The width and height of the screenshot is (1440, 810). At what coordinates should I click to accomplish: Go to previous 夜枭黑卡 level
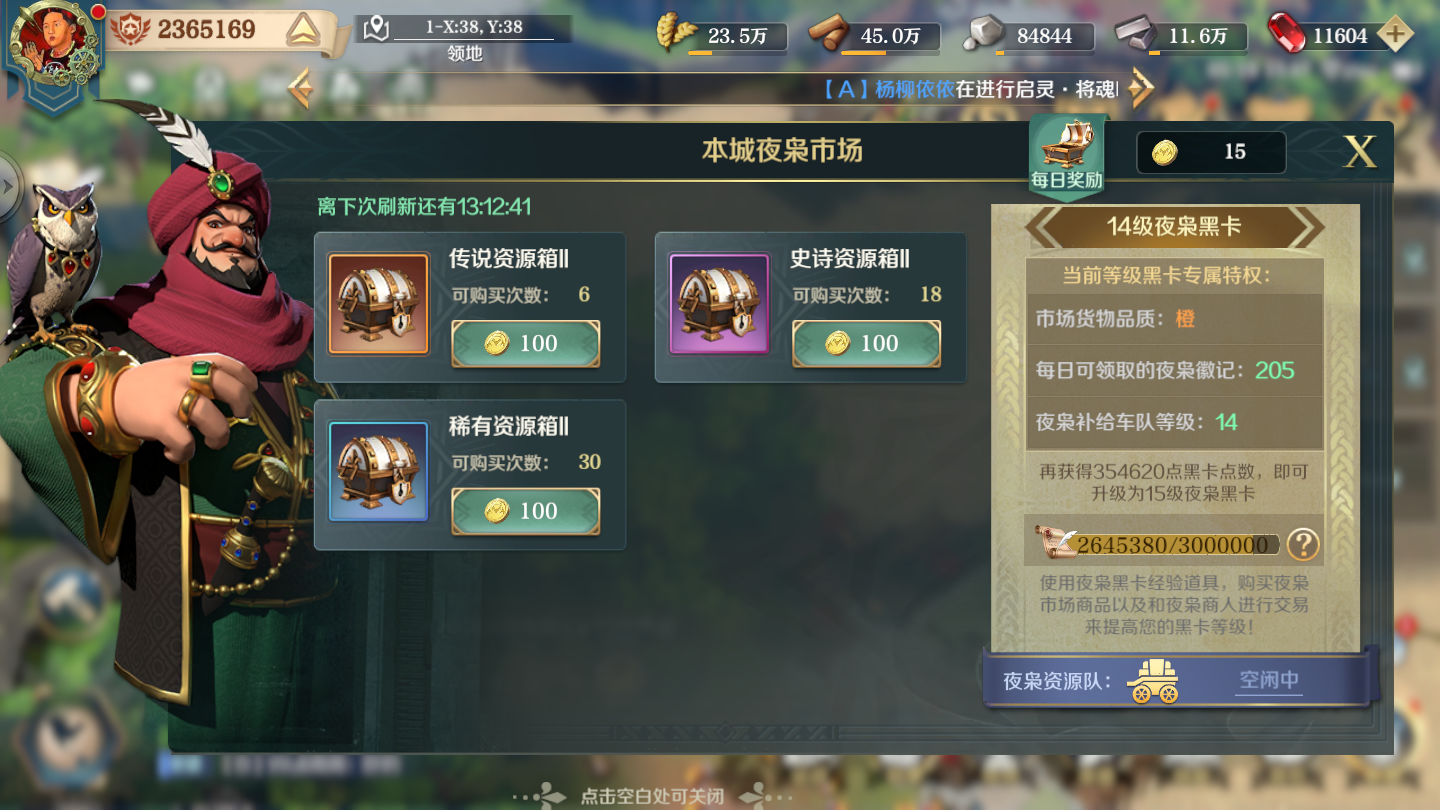pos(1049,227)
